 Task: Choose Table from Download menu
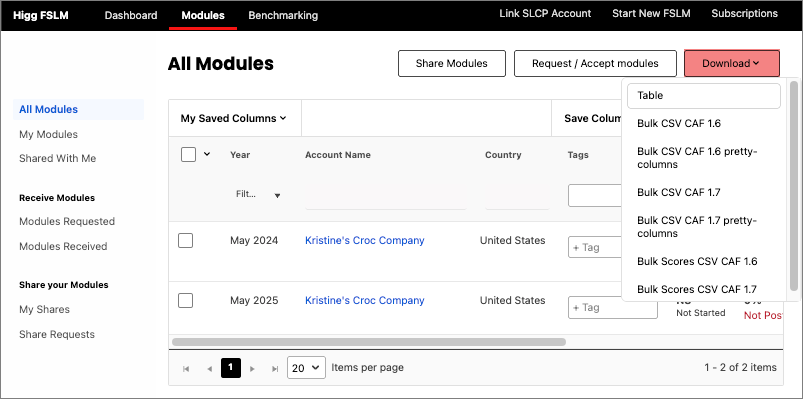[704, 96]
